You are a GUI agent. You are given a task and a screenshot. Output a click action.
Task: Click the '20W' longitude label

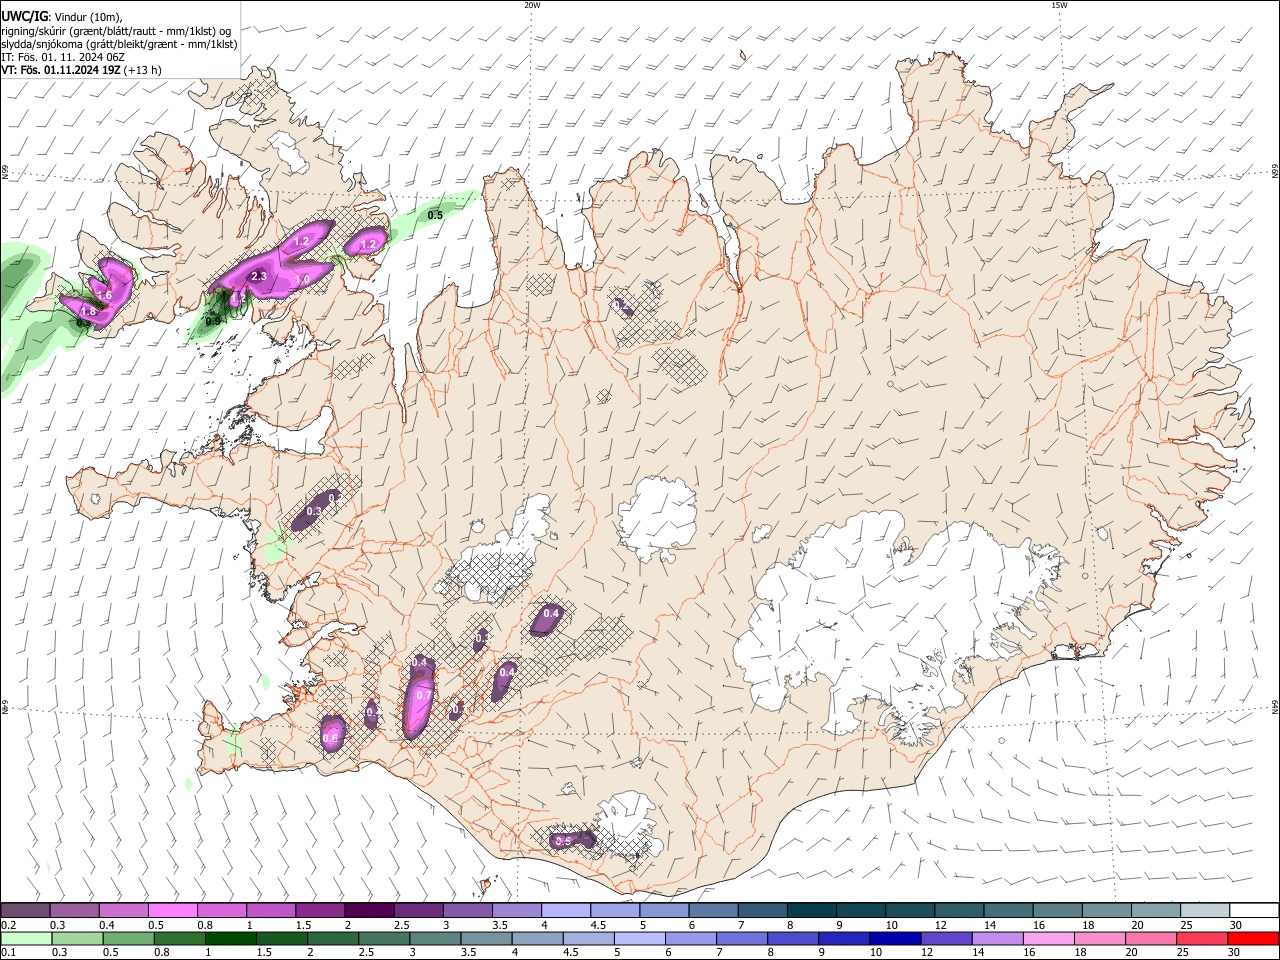532,5
